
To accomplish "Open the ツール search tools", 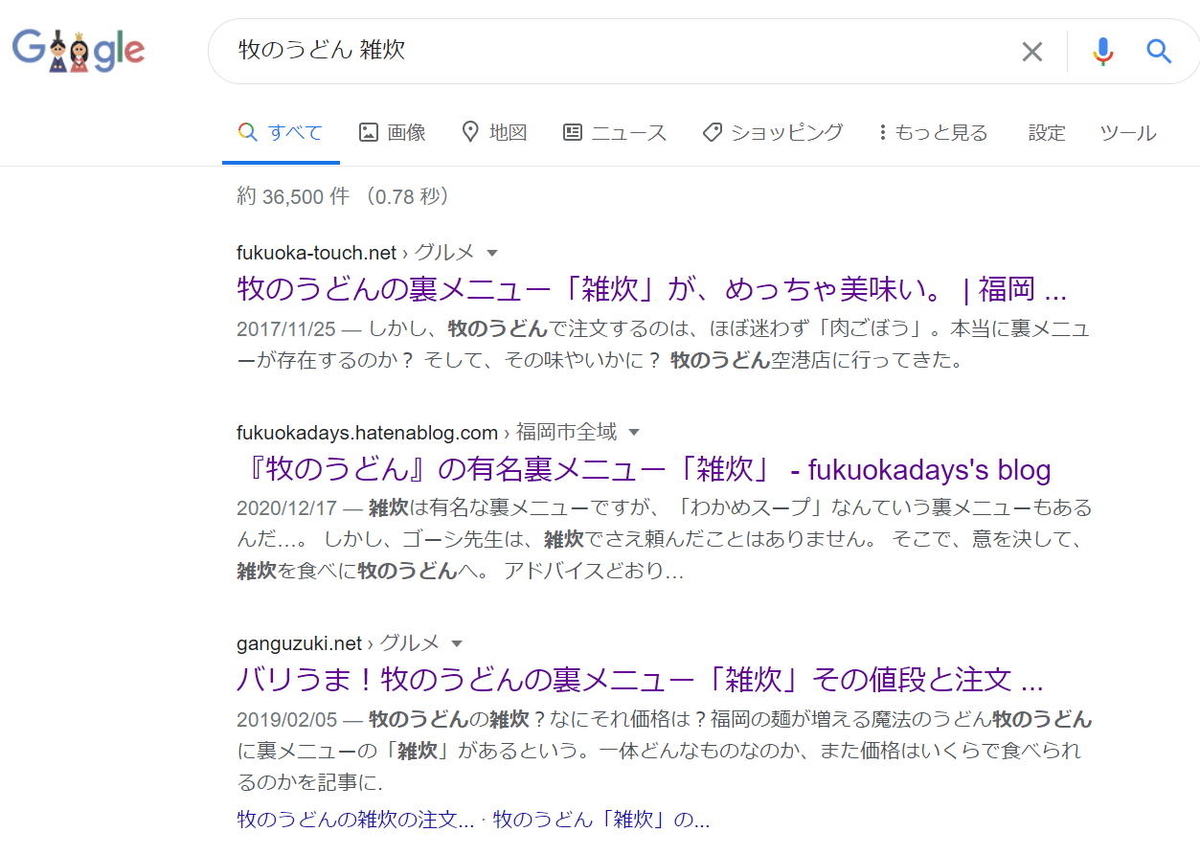I will [1128, 133].
